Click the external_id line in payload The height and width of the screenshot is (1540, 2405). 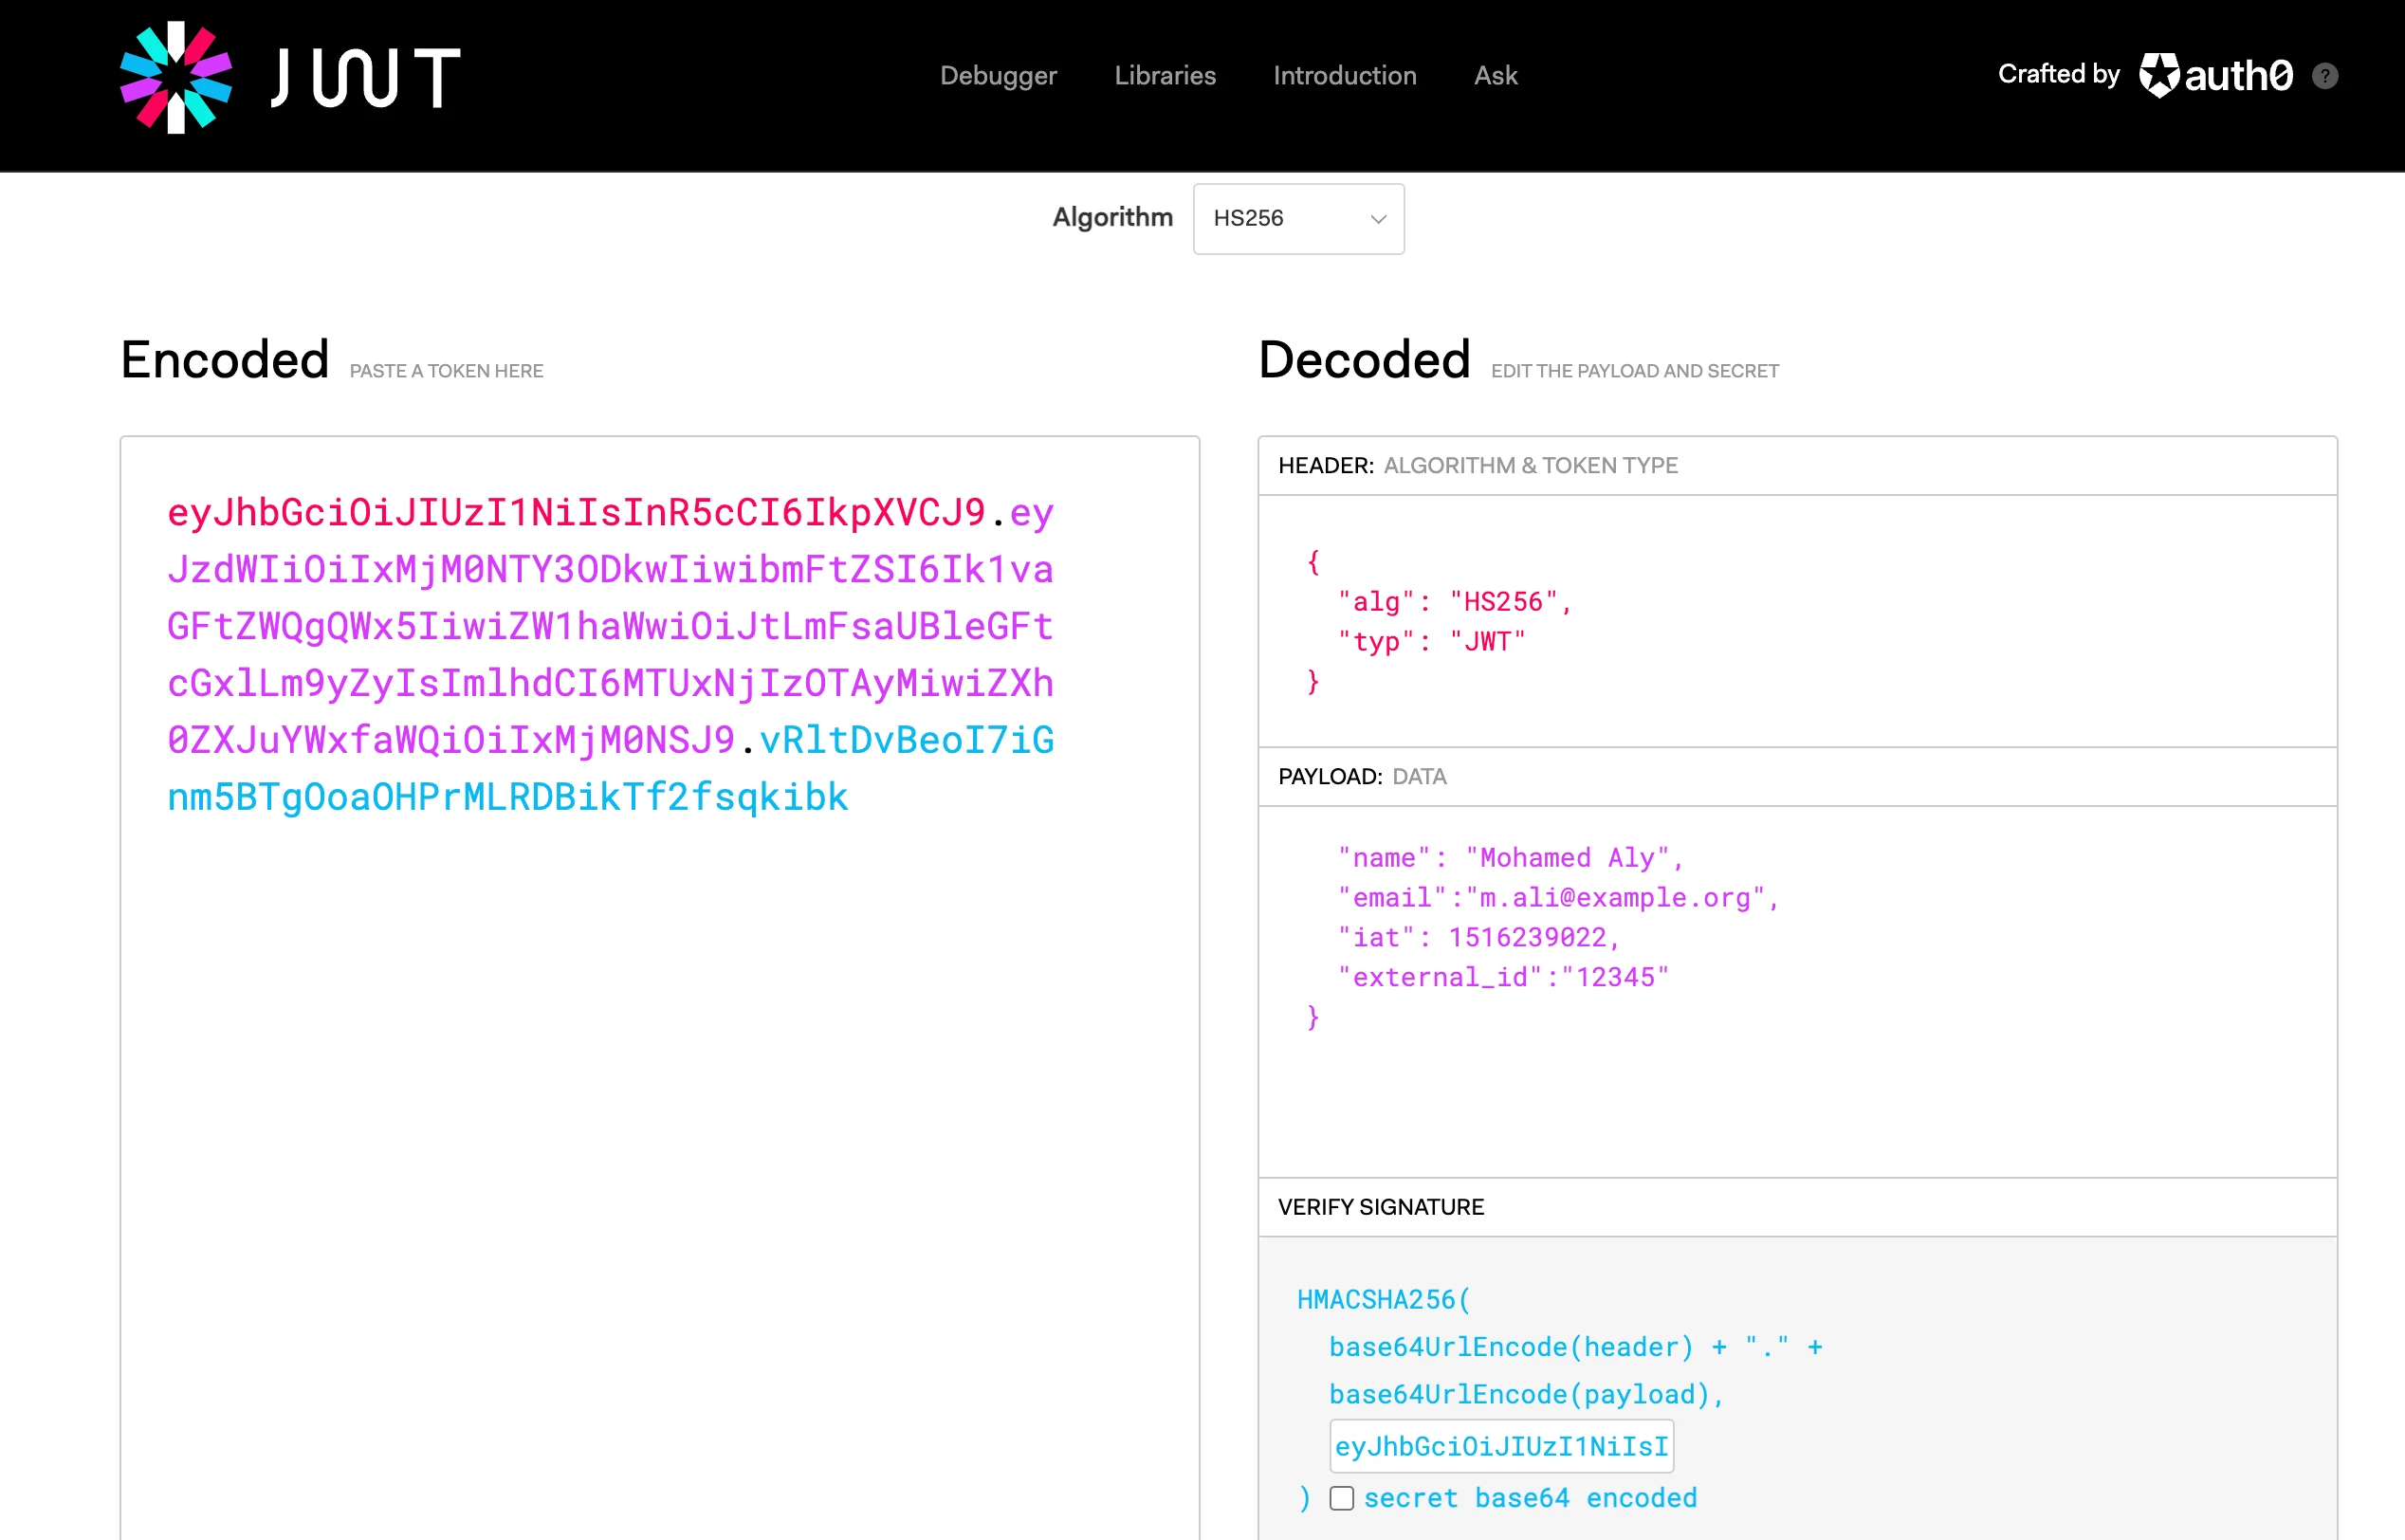[x=1502, y=976]
